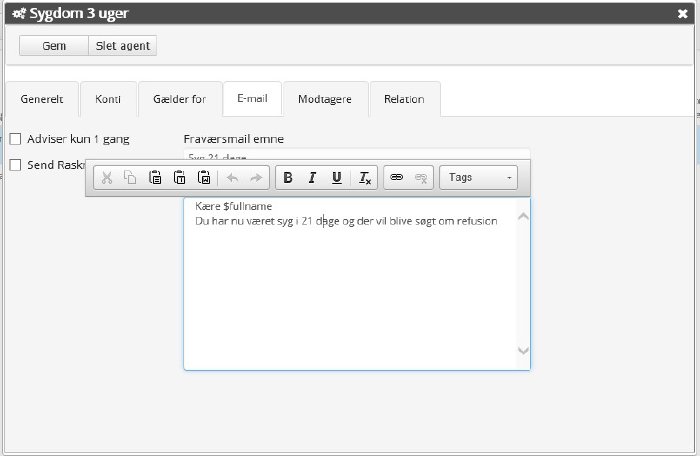The width and height of the screenshot is (700, 456).
Task: Remove formatting with Tx icon
Action: (x=365, y=178)
